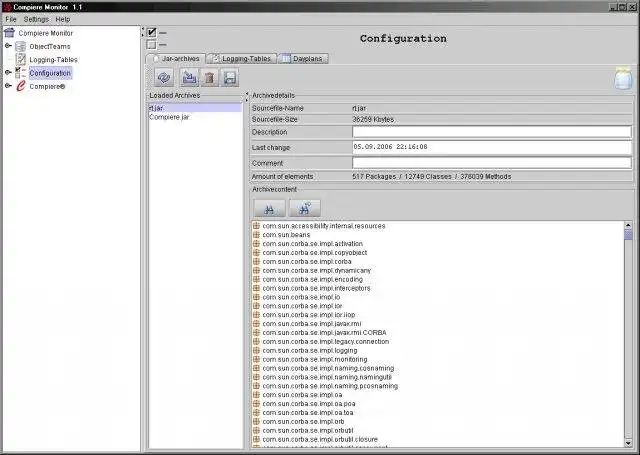Click the Comment input field
Image resolution: width=640 pixels, height=455 pixels.
tap(492, 162)
